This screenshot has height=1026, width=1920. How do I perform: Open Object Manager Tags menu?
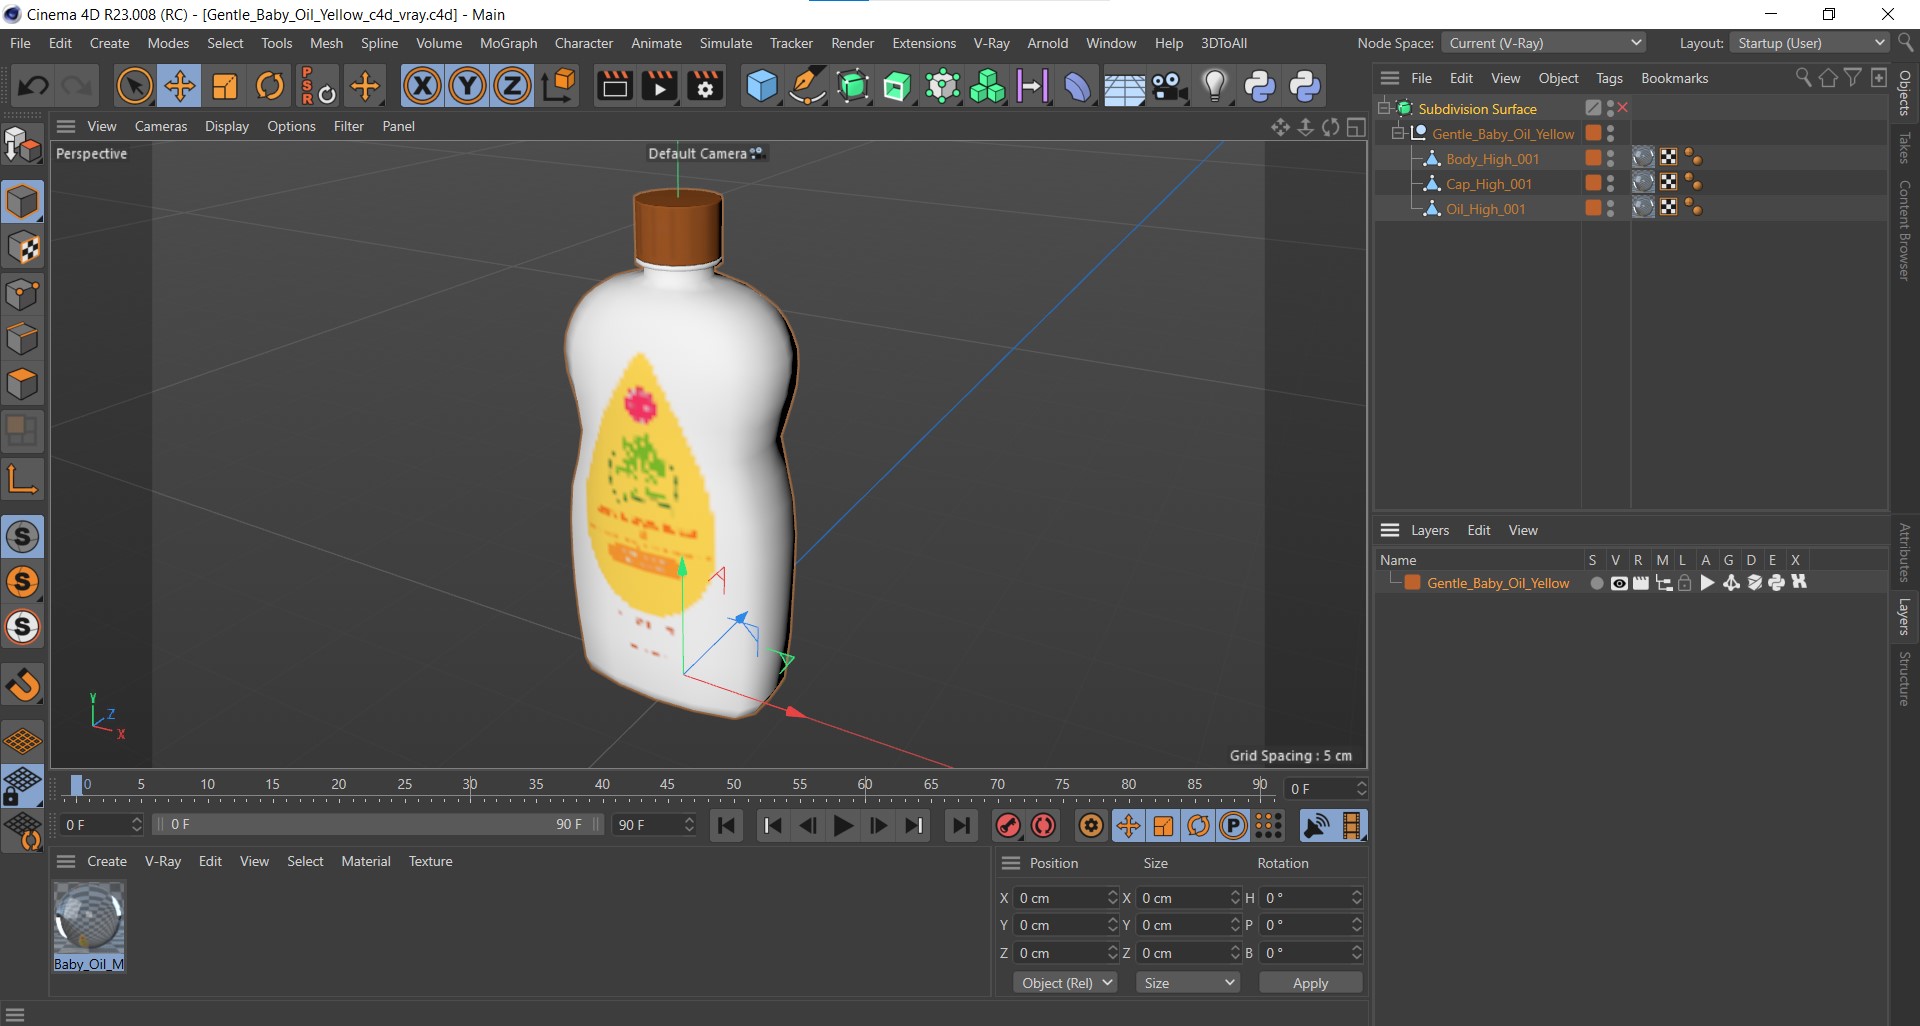(x=1609, y=78)
